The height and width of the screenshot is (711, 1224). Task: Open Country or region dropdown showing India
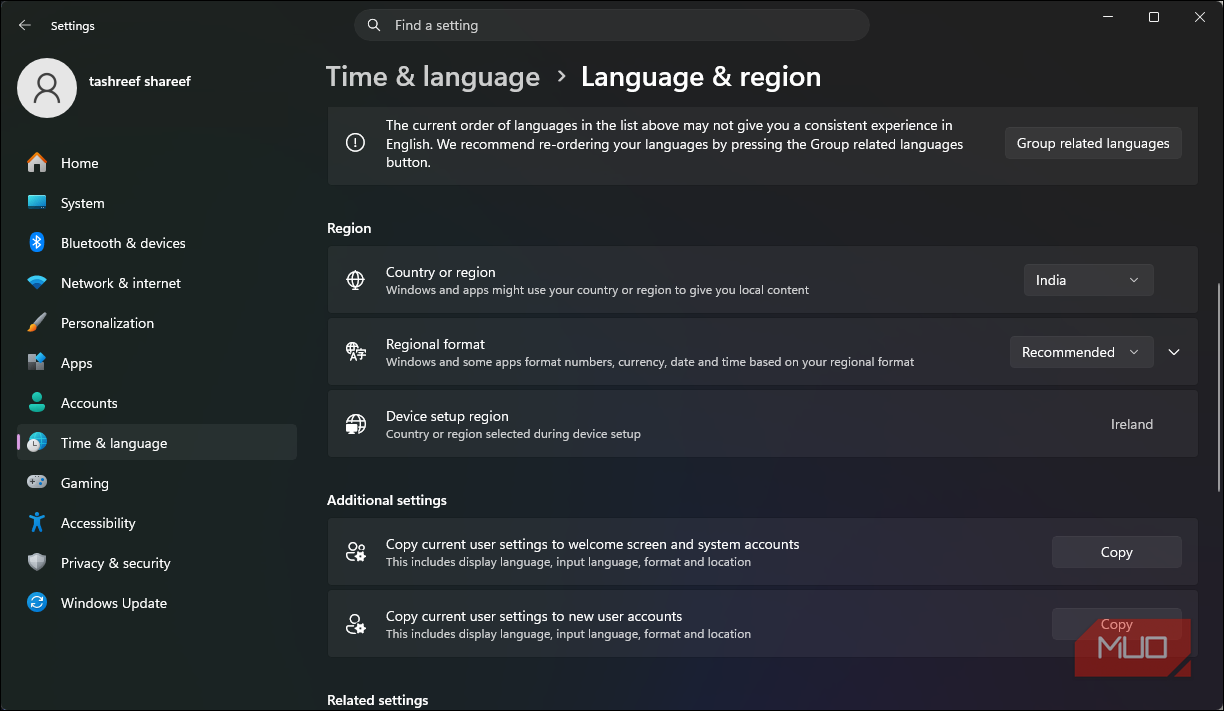pyautogui.click(x=1088, y=280)
